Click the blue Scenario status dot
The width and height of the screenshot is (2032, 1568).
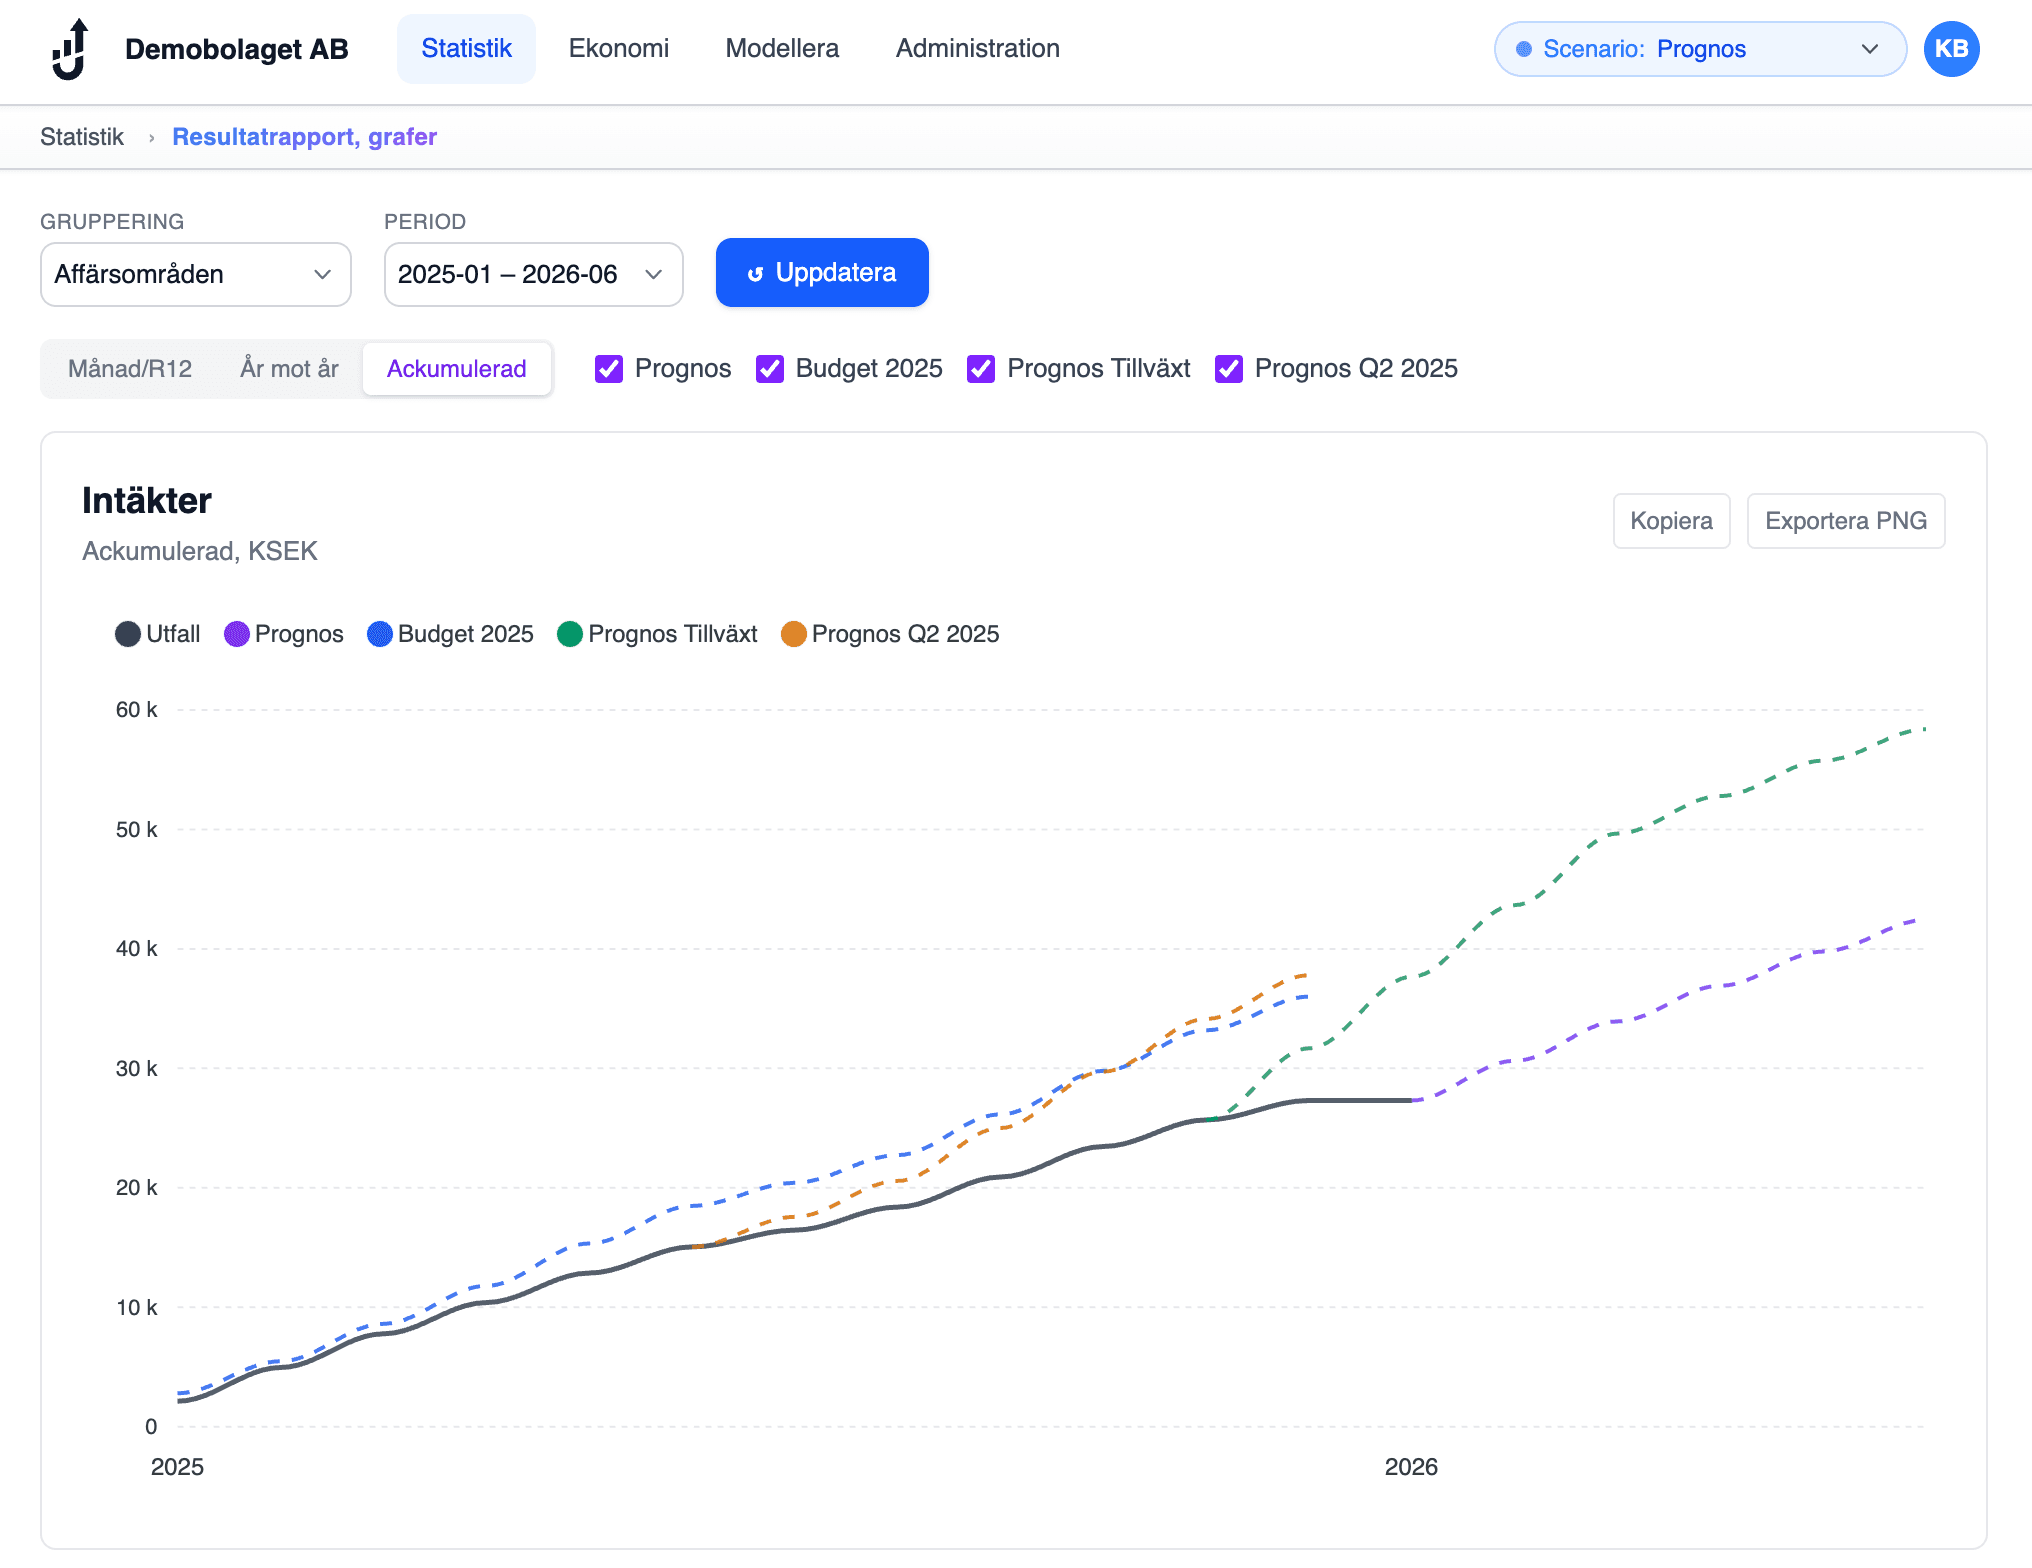point(1523,49)
